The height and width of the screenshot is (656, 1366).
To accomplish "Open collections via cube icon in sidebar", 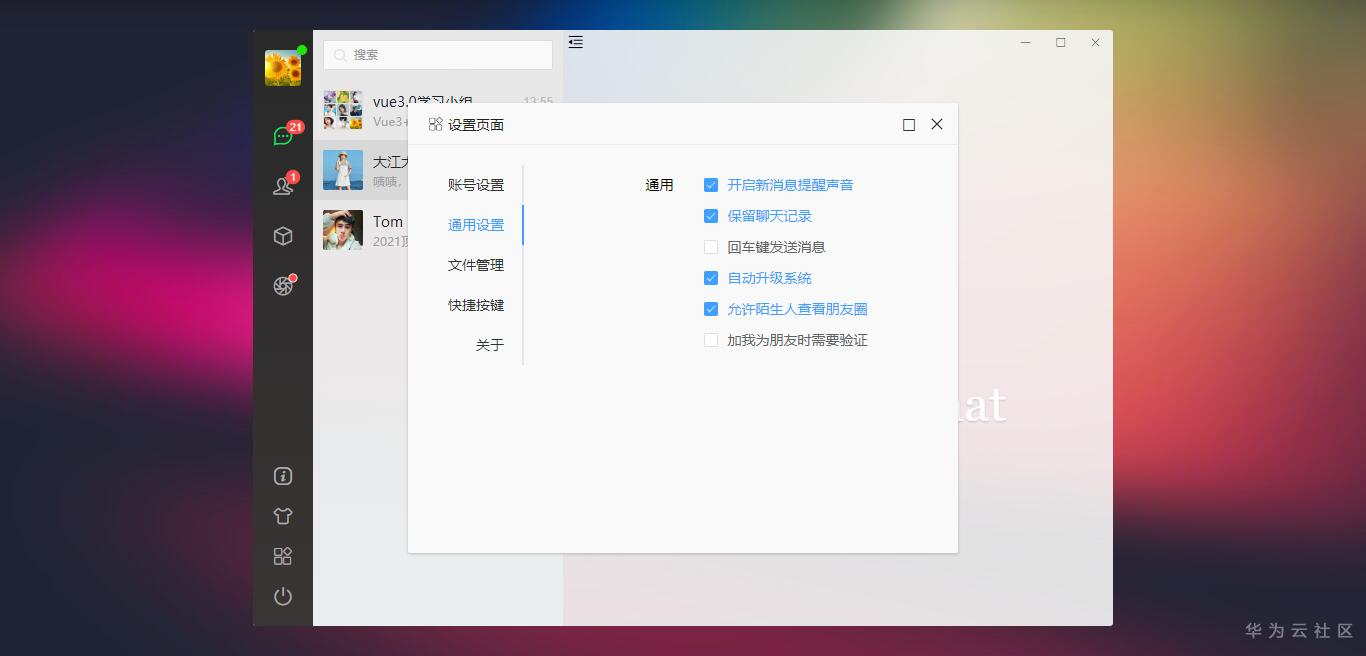I will (283, 235).
